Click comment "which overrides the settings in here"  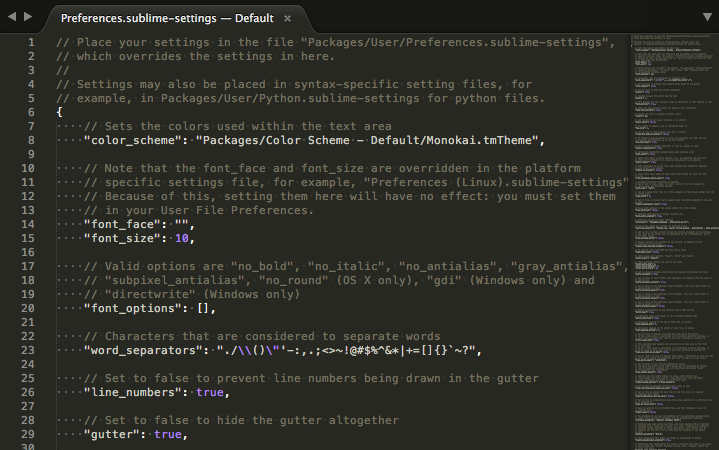(x=195, y=56)
